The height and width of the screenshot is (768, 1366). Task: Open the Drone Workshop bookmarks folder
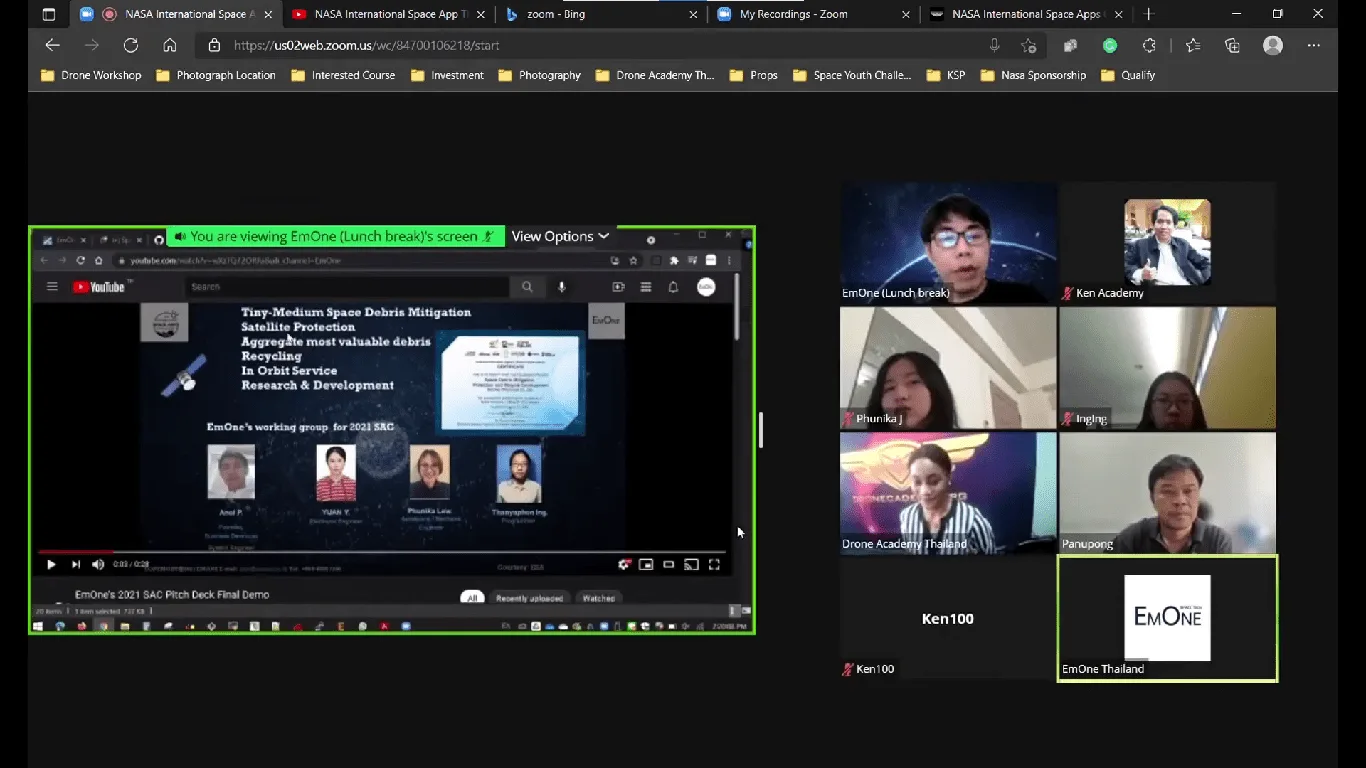pos(91,75)
